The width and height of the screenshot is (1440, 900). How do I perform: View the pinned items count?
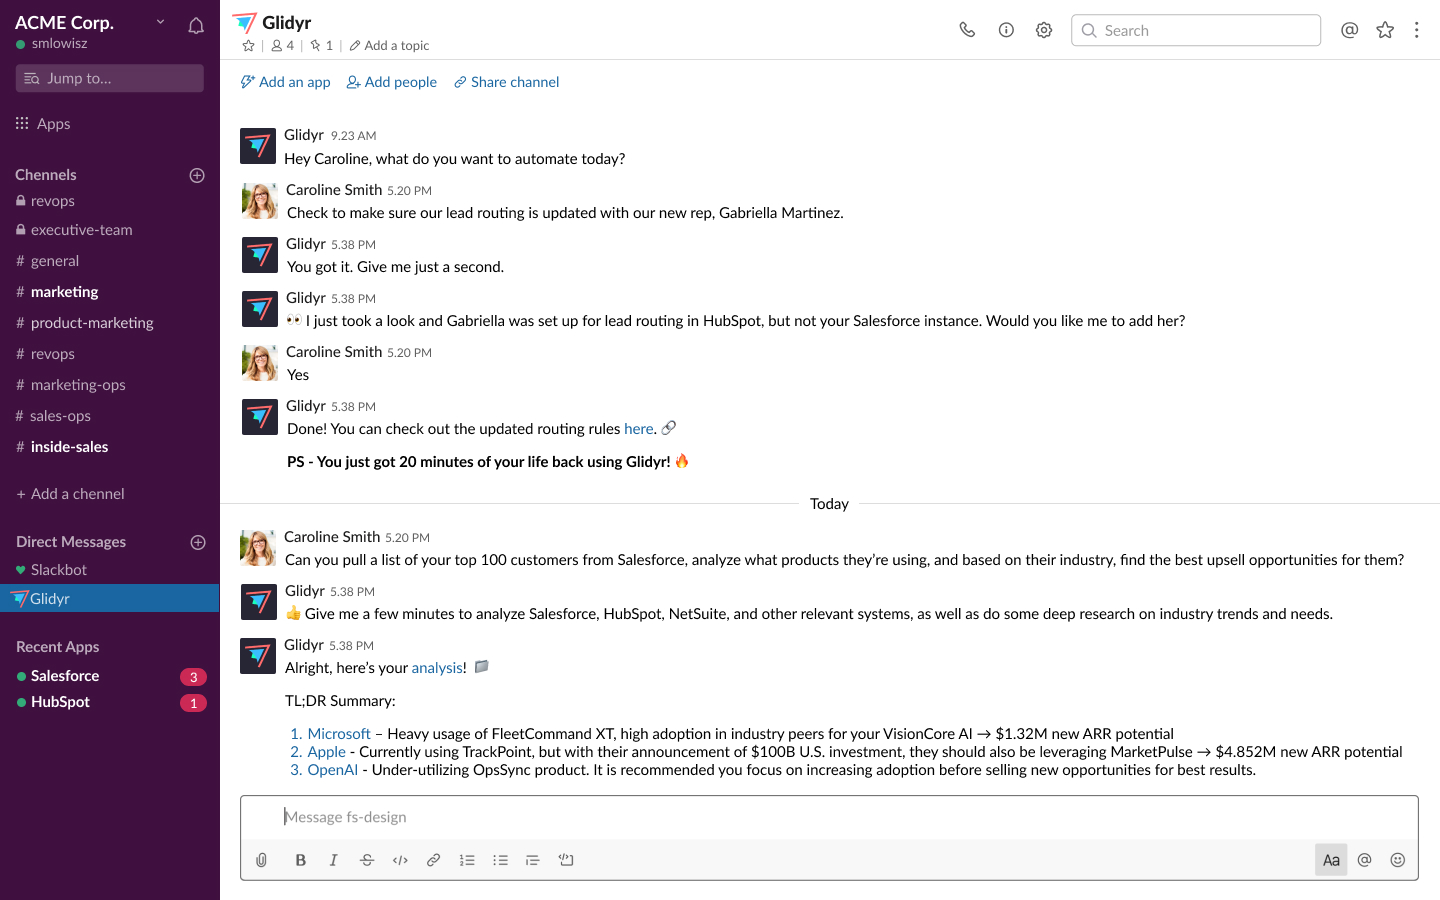point(321,45)
